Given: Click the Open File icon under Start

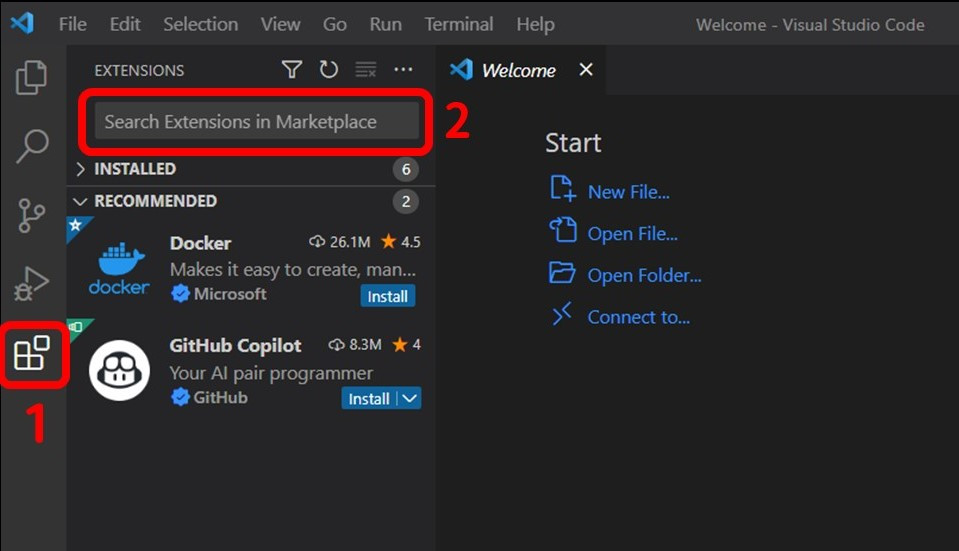Looking at the screenshot, I should [x=563, y=230].
